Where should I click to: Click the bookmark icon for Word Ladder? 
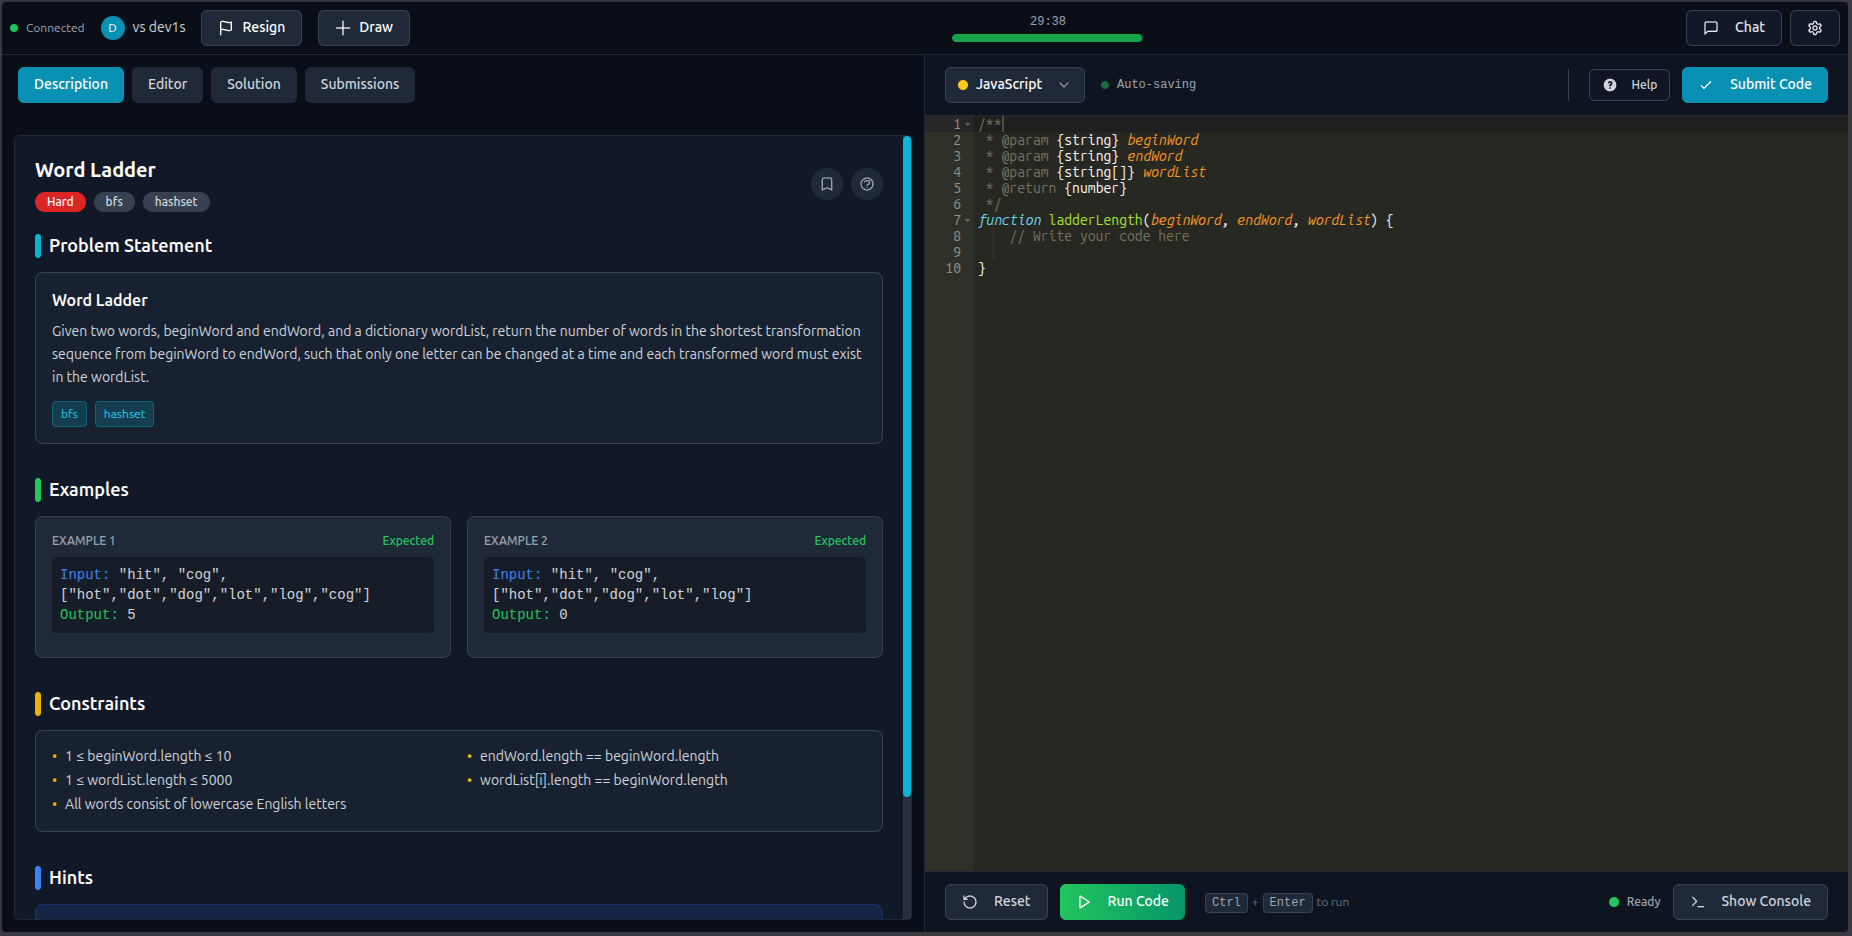pyautogui.click(x=827, y=184)
